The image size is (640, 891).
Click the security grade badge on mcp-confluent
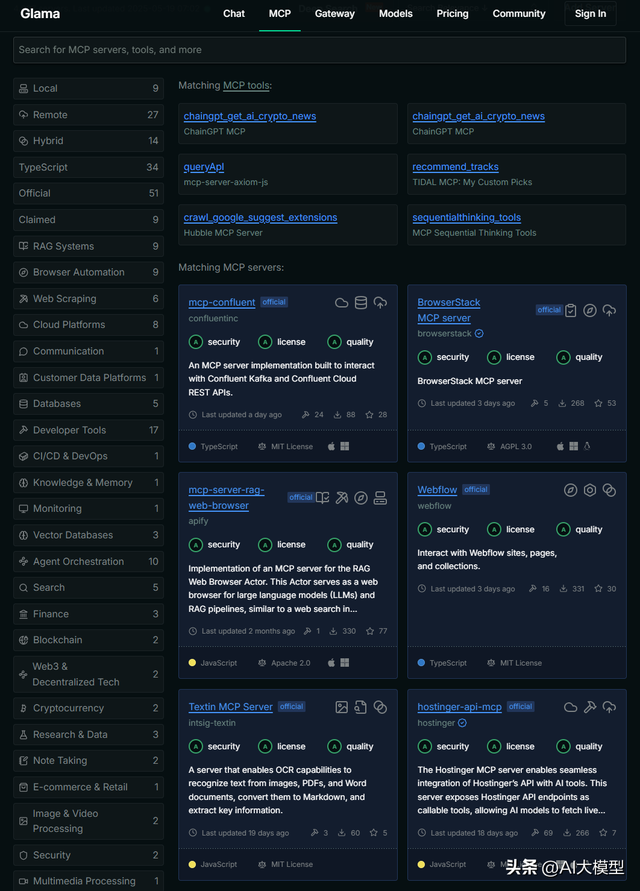(196, 342)
